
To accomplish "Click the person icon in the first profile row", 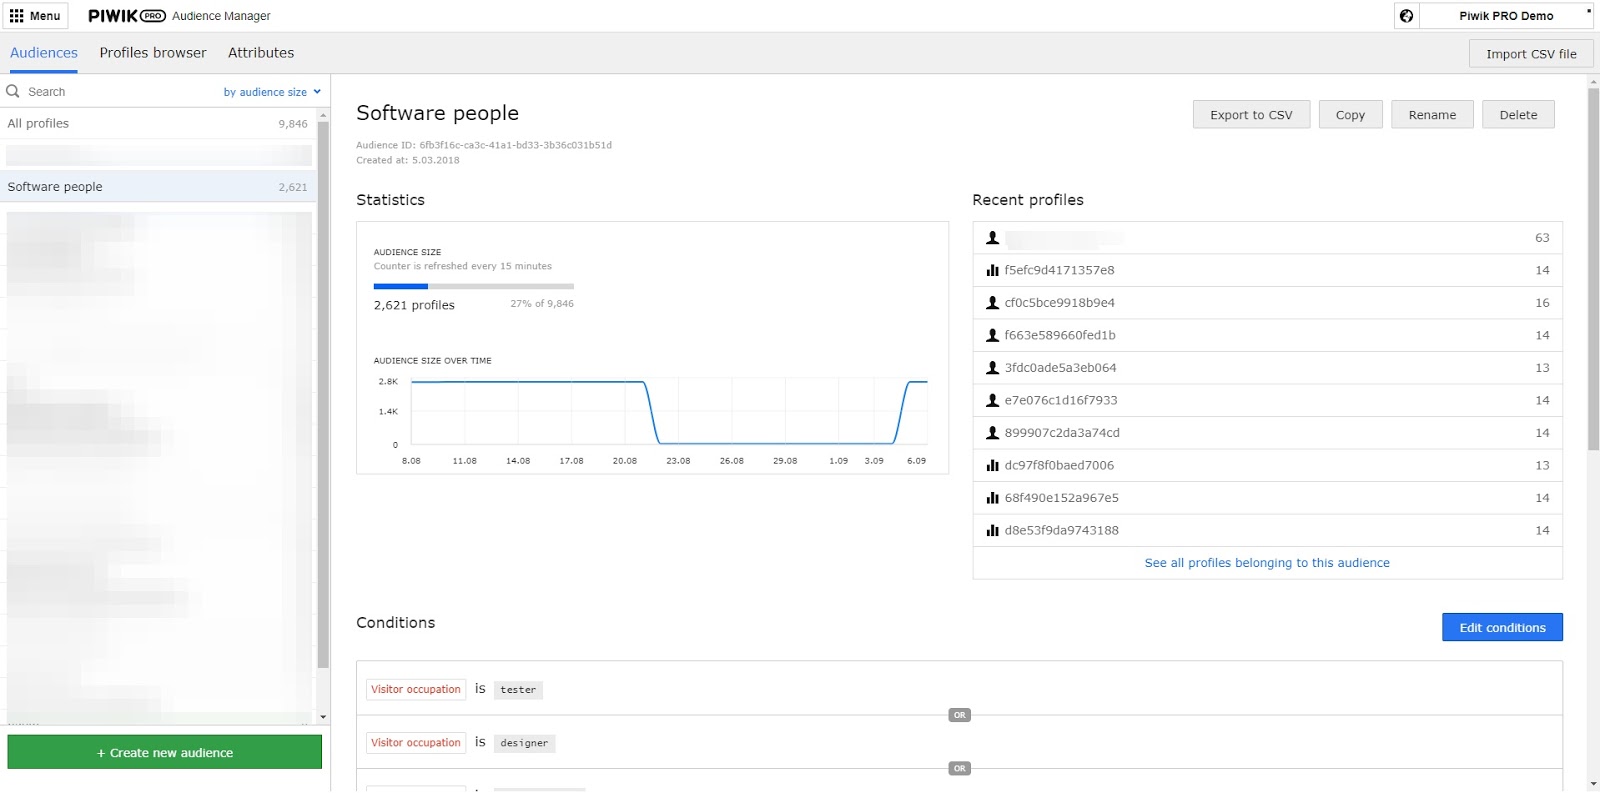I will point(992,238).
